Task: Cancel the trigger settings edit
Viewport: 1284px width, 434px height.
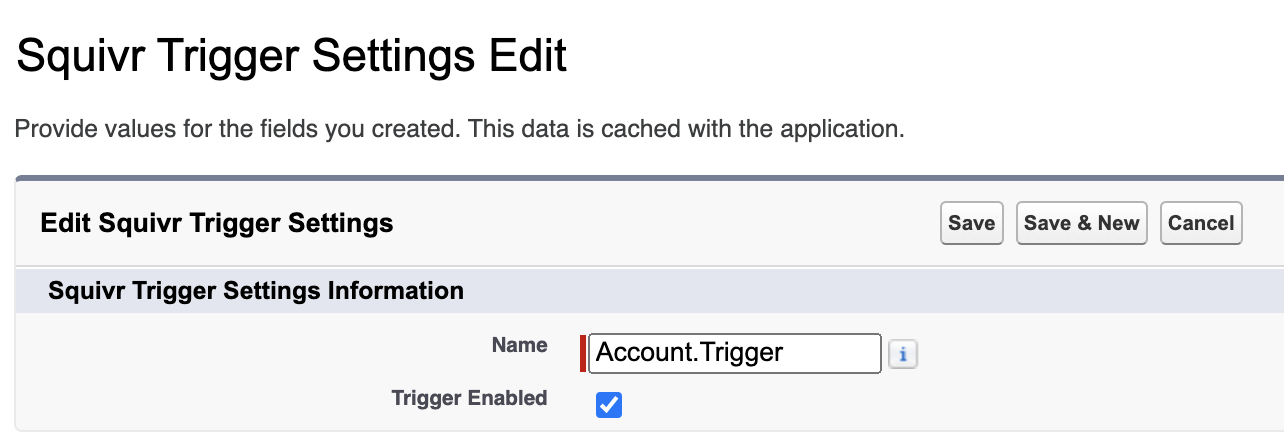Action: click(x=1200, y=223)
